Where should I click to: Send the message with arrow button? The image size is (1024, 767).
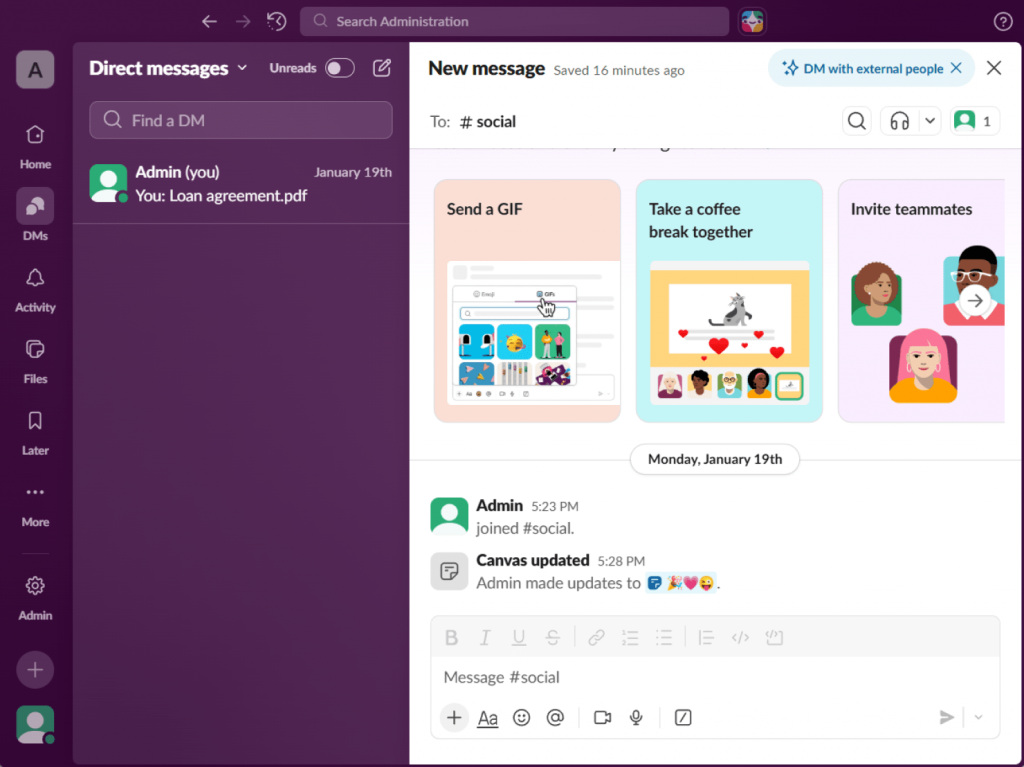tap(946, 717)
